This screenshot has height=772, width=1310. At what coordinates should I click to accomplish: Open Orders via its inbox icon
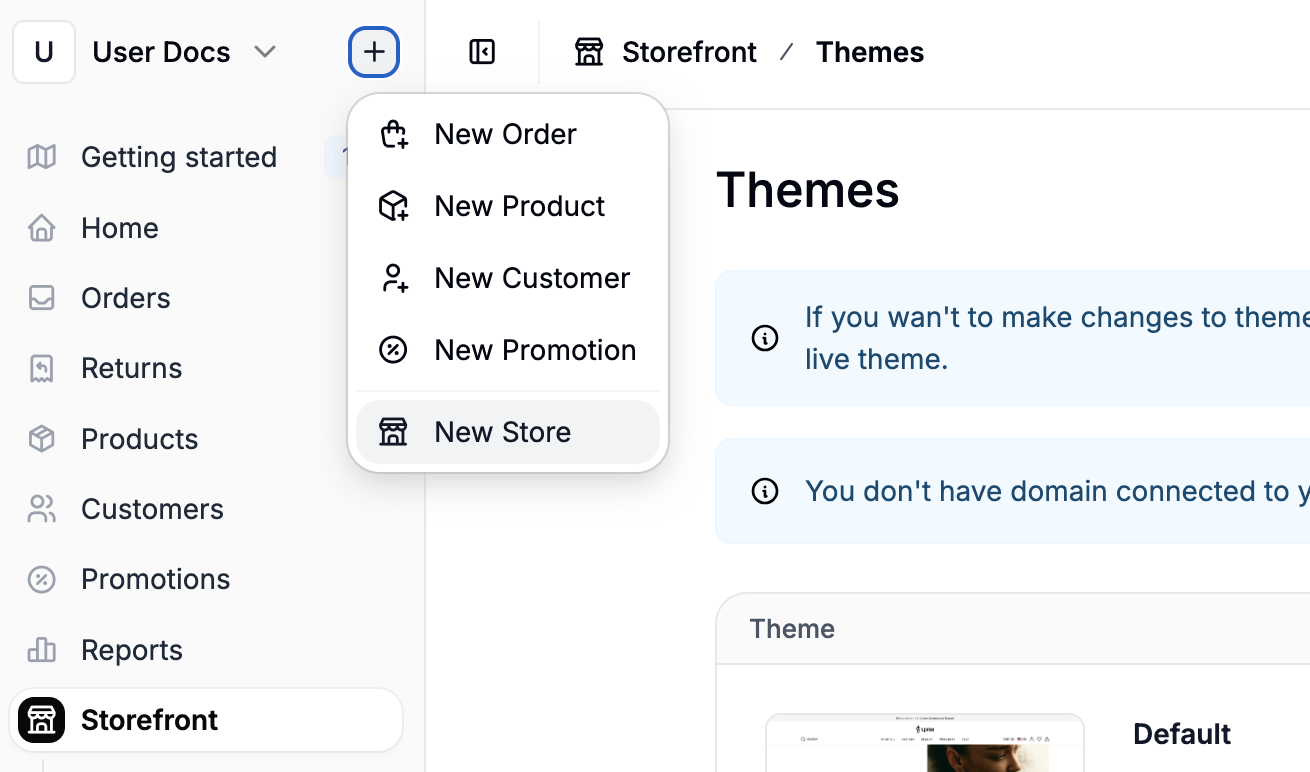point(40,298)
